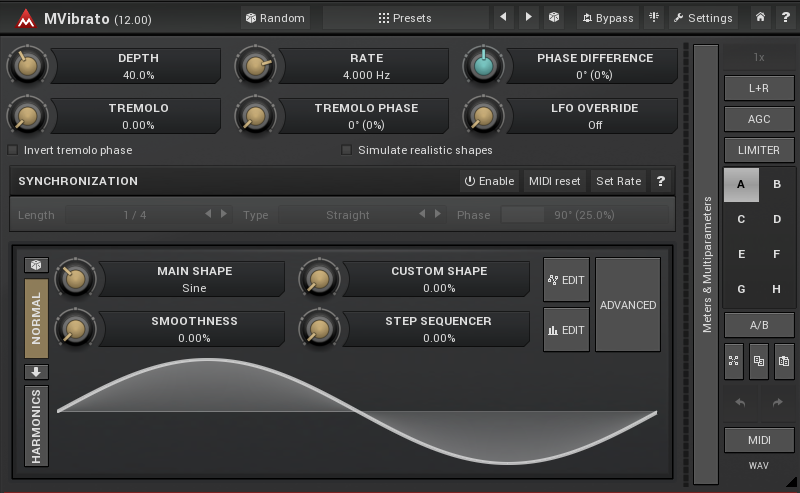
Task: Click the next preset arrow
Action: 529,17
